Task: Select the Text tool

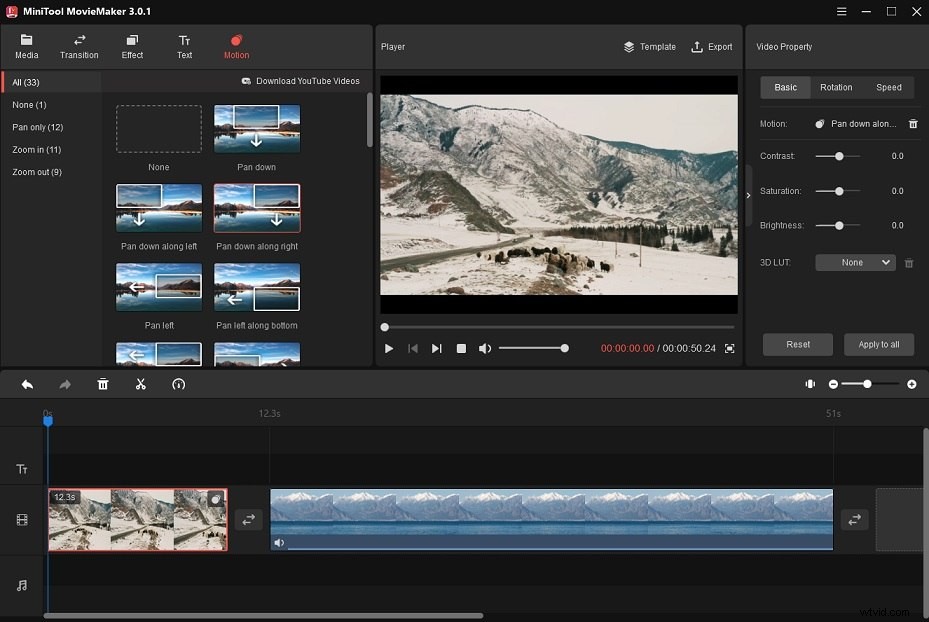Action: click(x=184, y=46)
